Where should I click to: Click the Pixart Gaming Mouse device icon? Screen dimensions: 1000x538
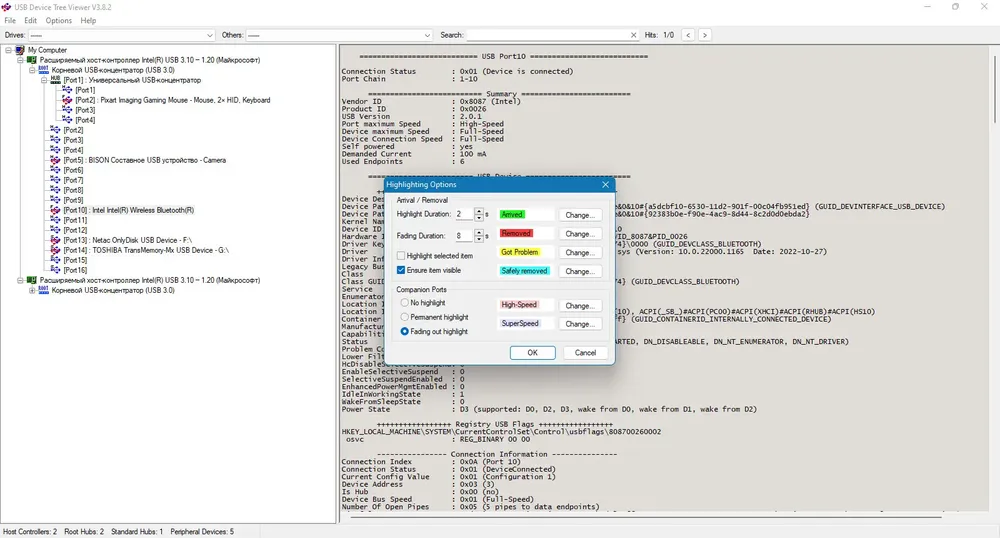[x=67, y=100]
